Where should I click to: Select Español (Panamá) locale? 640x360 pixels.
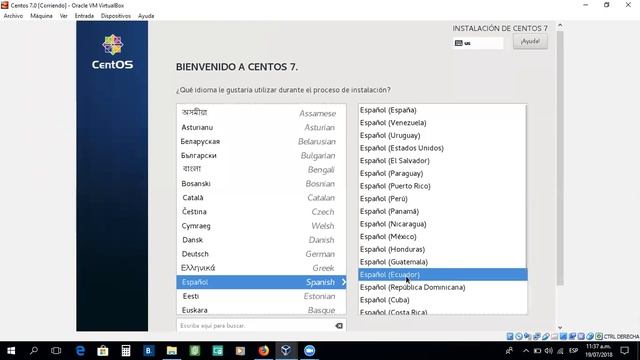coord(442,211)
